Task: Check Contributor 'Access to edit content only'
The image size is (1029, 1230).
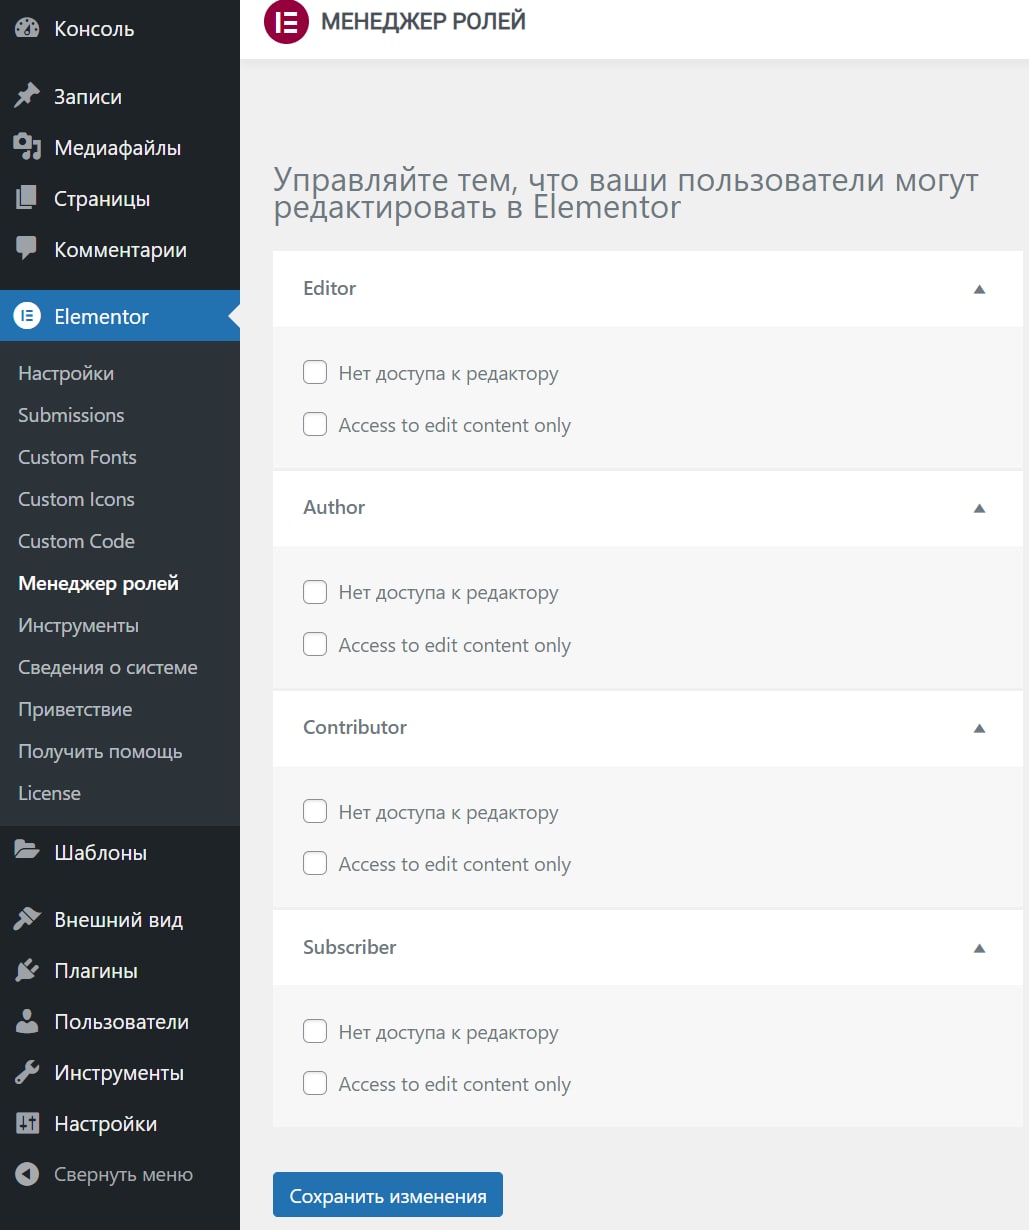Action: (315, 864)
